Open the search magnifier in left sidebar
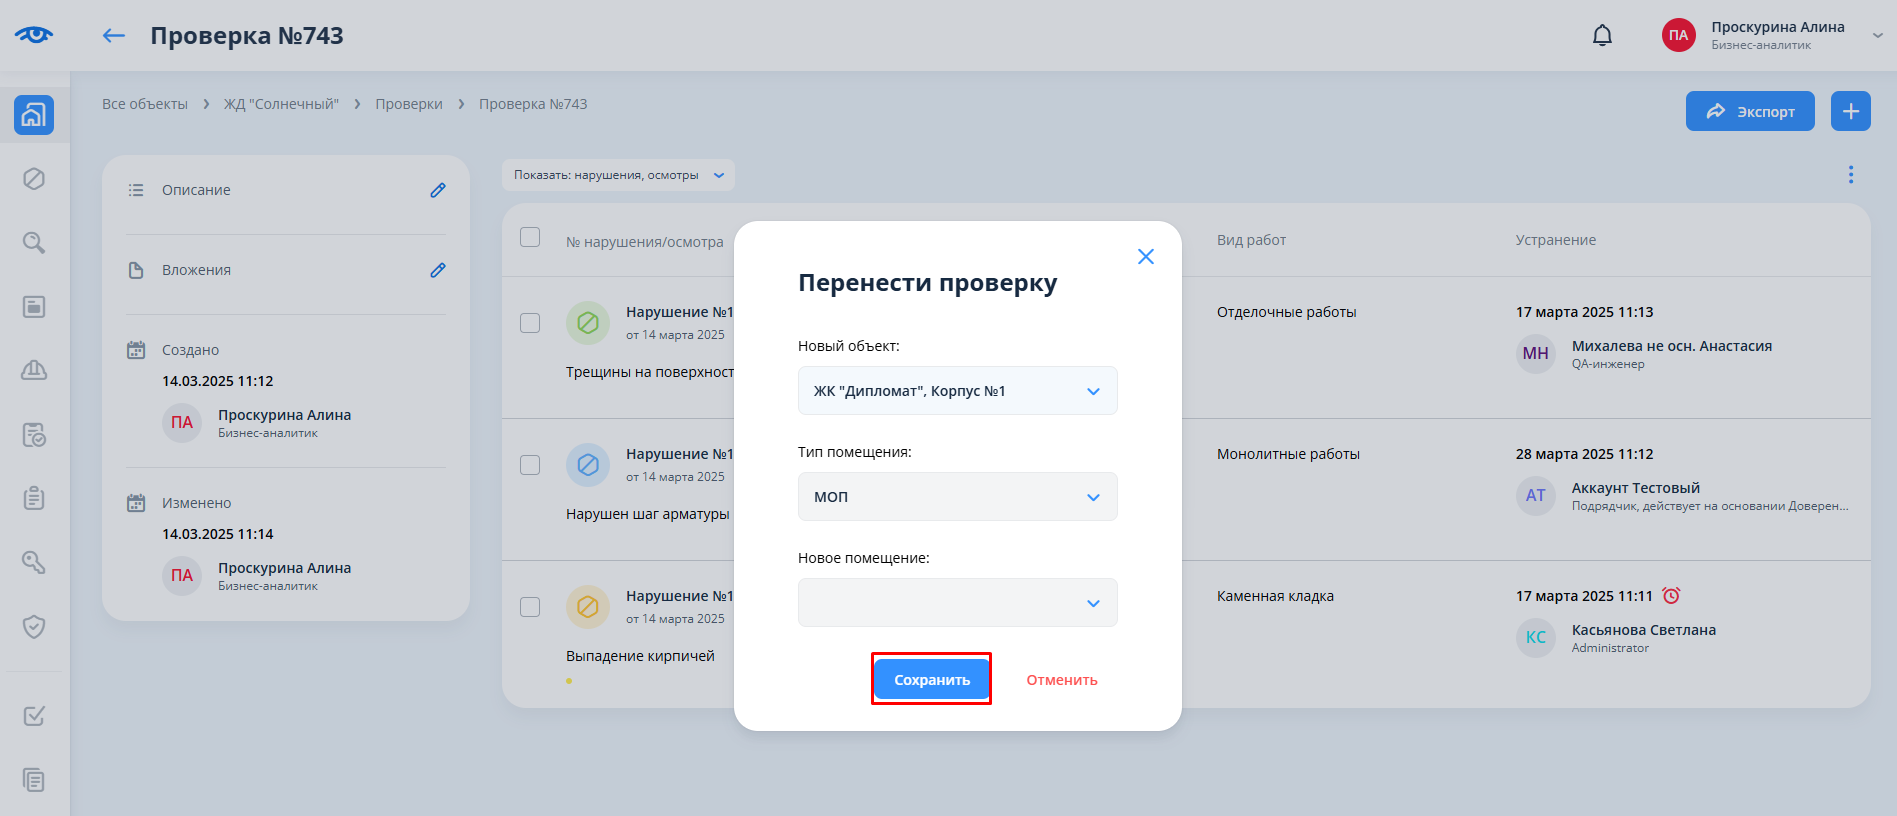Image resolution: width=1897 pixels, height=816 pixels. [34, 243]
